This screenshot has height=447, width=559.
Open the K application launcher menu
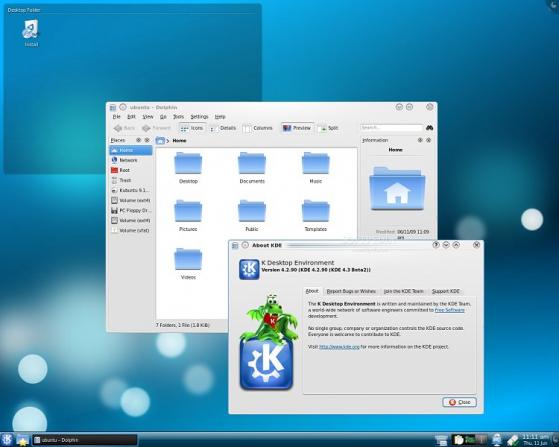pos(7,440)
